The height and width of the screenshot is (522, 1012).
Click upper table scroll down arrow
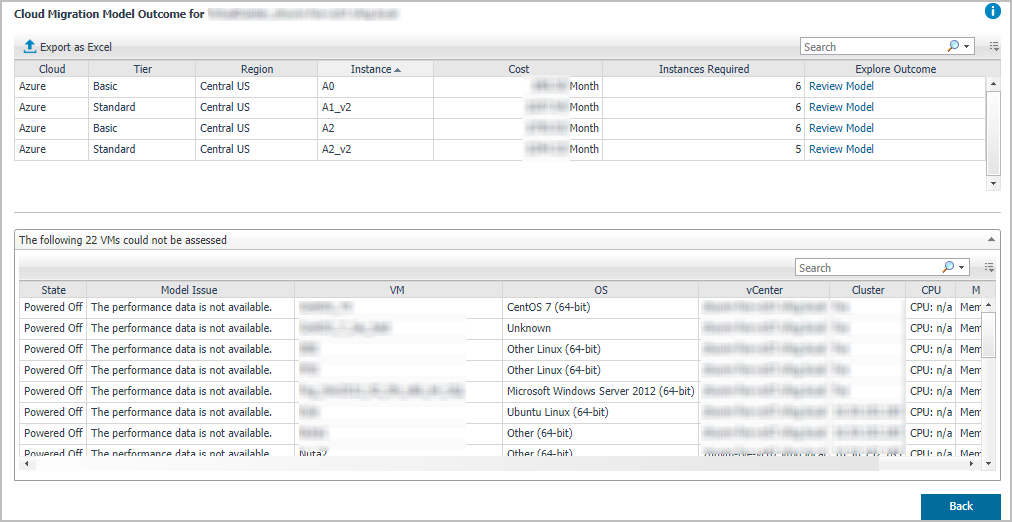point(992,185)
